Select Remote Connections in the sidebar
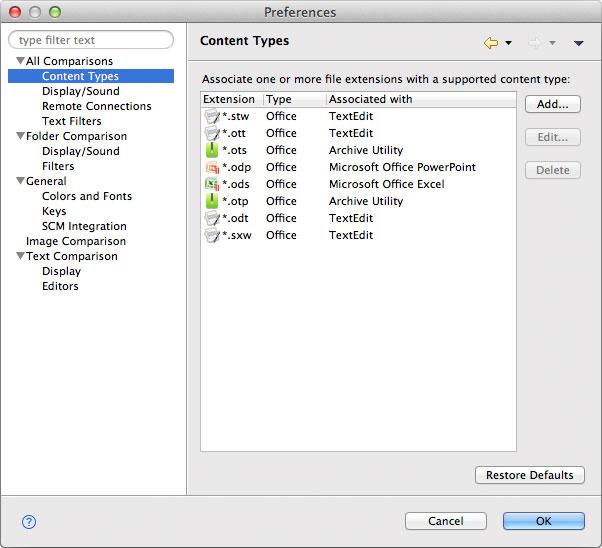Screen dimensions: 602x548 96,106
